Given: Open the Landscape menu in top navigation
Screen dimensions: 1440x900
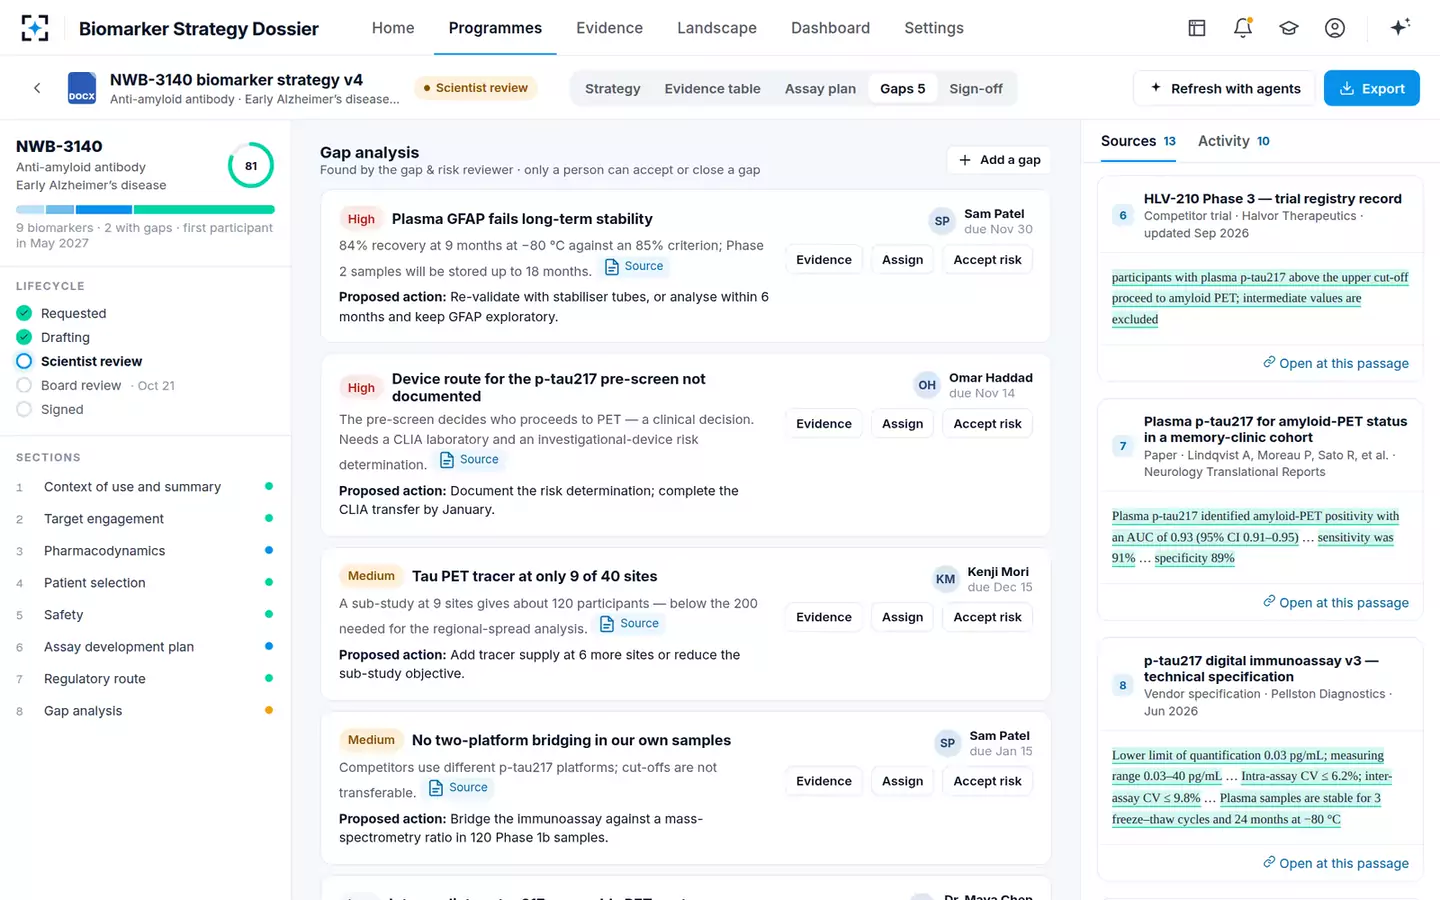Looking at the screenshot, I should (x=717, y=28).
